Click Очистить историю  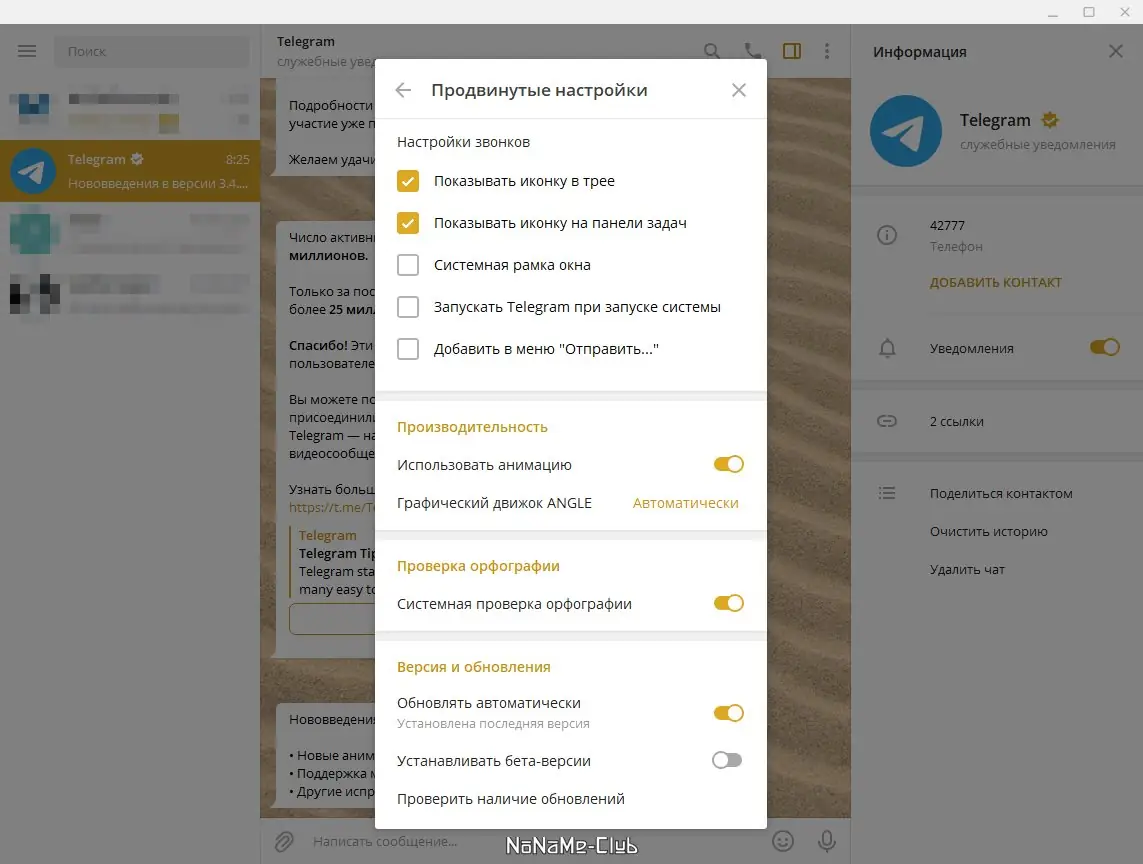[x=988, y=532]
